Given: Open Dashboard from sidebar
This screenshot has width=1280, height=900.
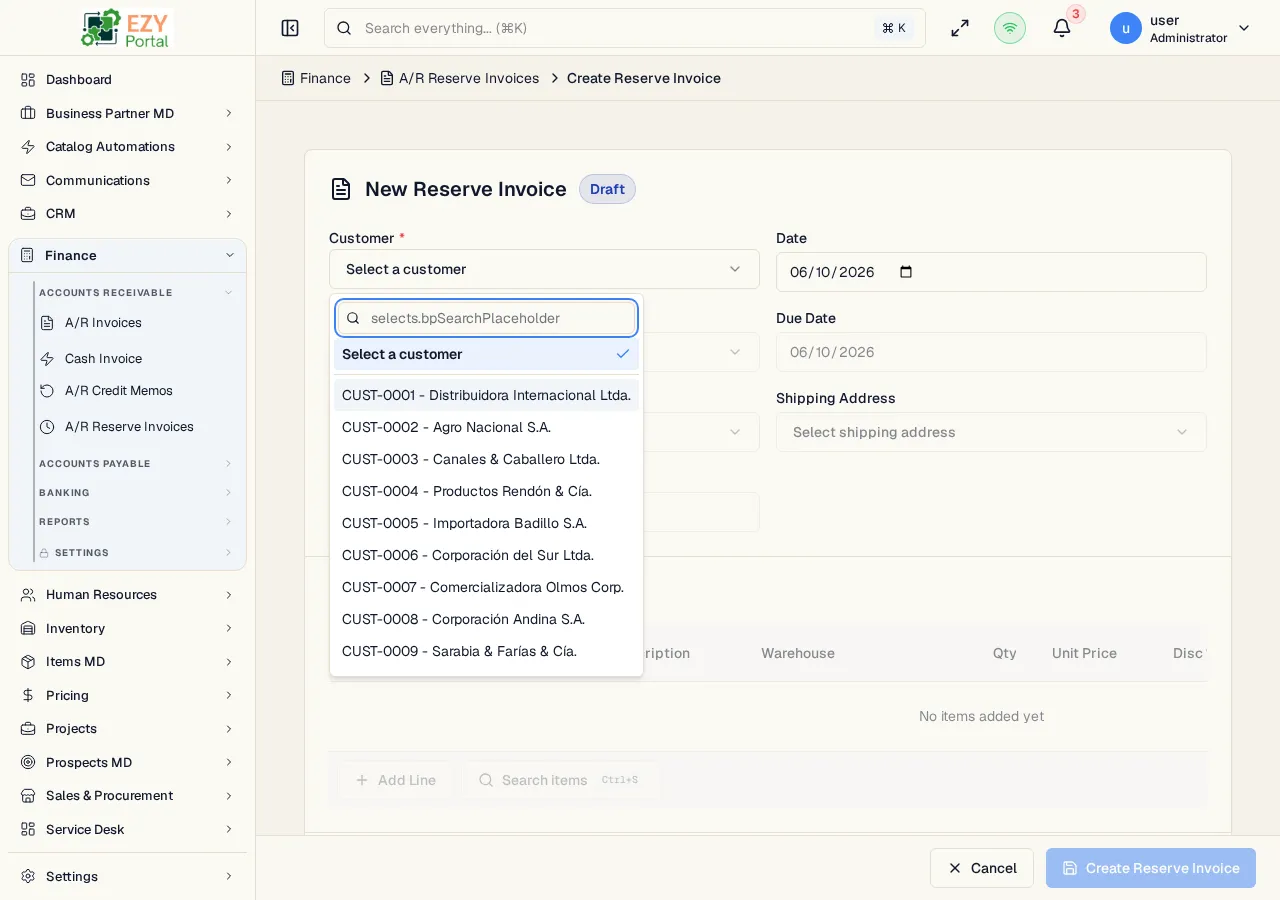Looking at the screenshot, I should click(127, 79).
